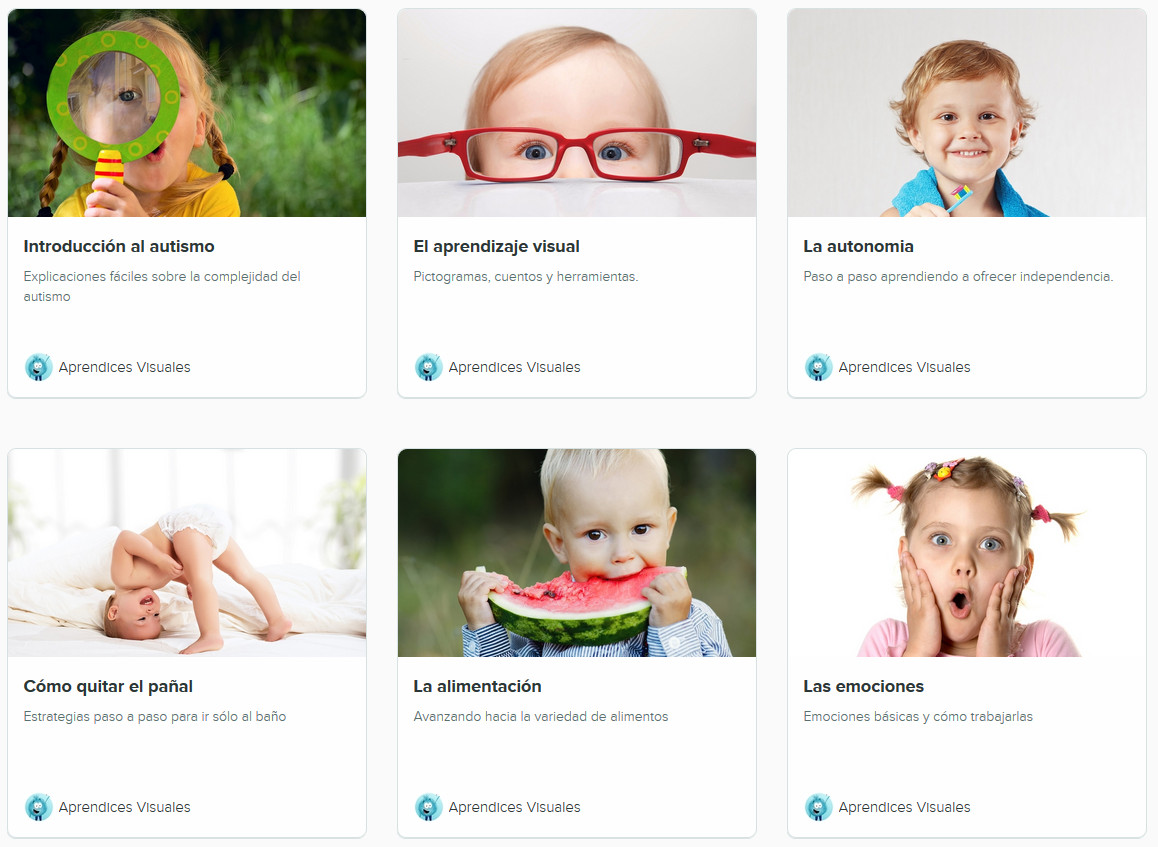Open the boy holding toothbrush image

[x=967, y=113]
